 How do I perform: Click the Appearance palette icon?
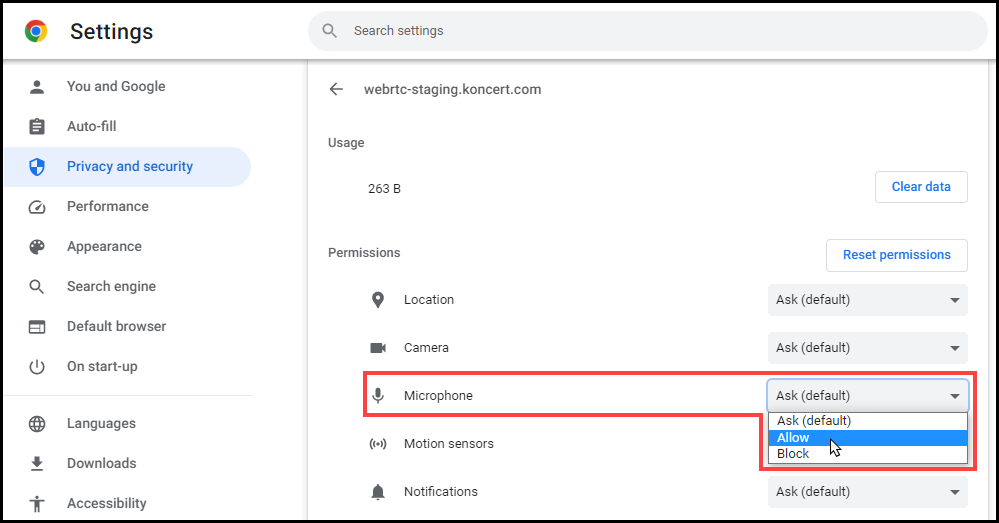[x=37, y=247]
